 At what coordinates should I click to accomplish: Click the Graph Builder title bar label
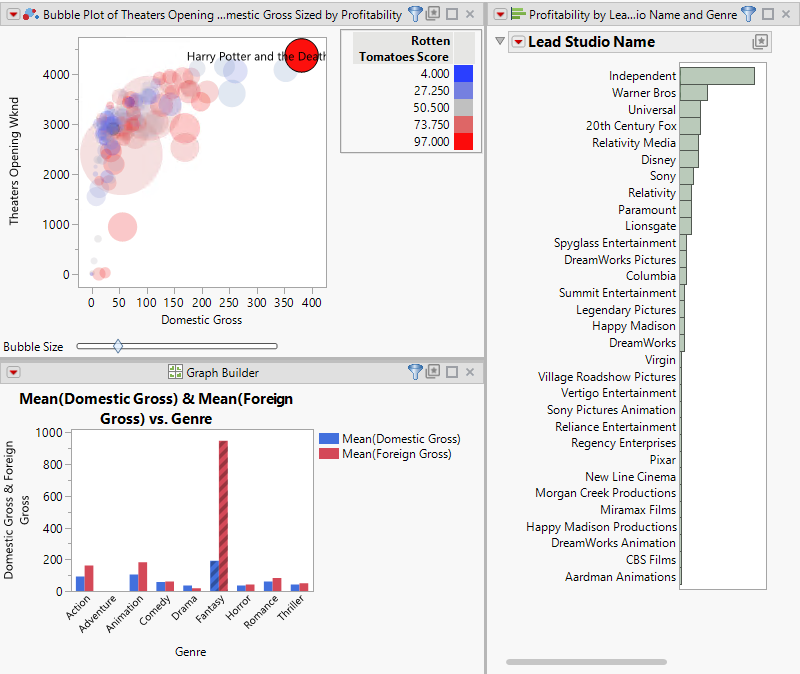click(222, 371)
